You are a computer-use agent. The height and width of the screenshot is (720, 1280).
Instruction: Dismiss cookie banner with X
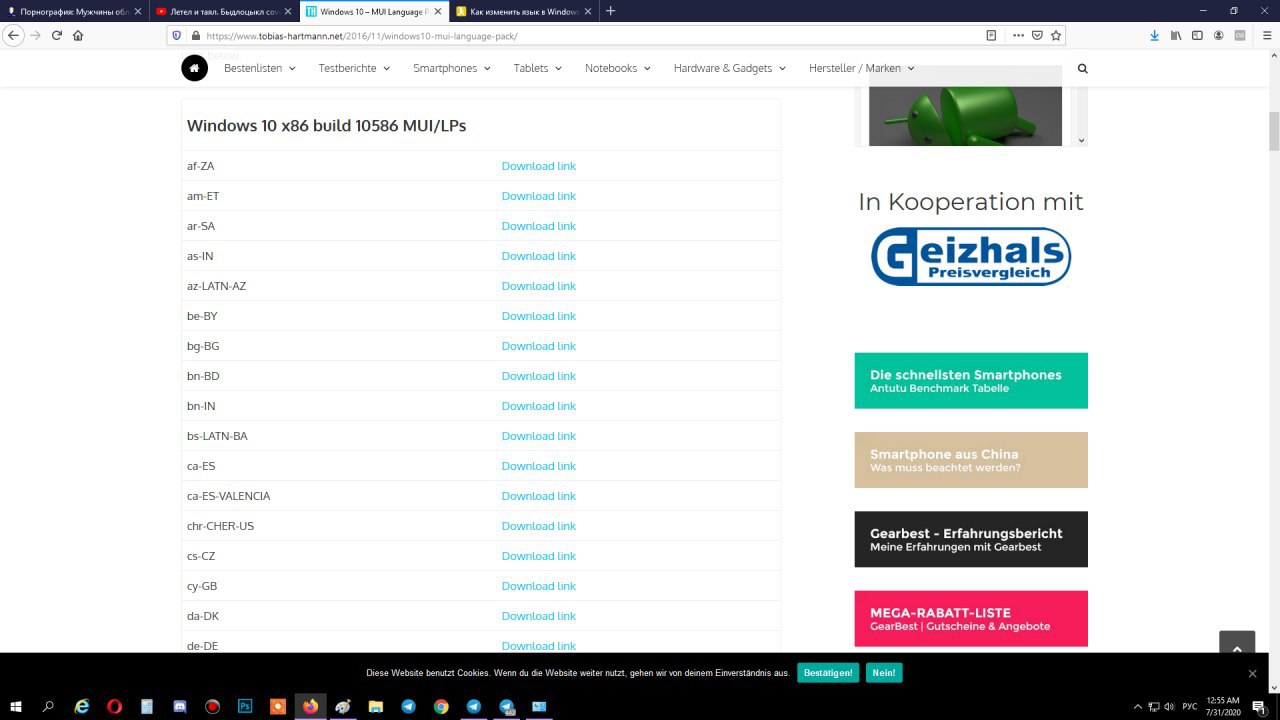(x=1252, y=673)
